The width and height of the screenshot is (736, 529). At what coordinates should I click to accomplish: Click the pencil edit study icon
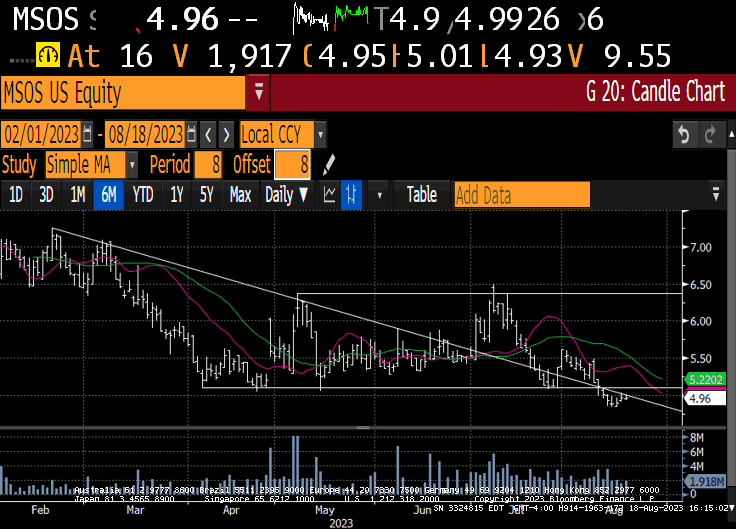329,165
